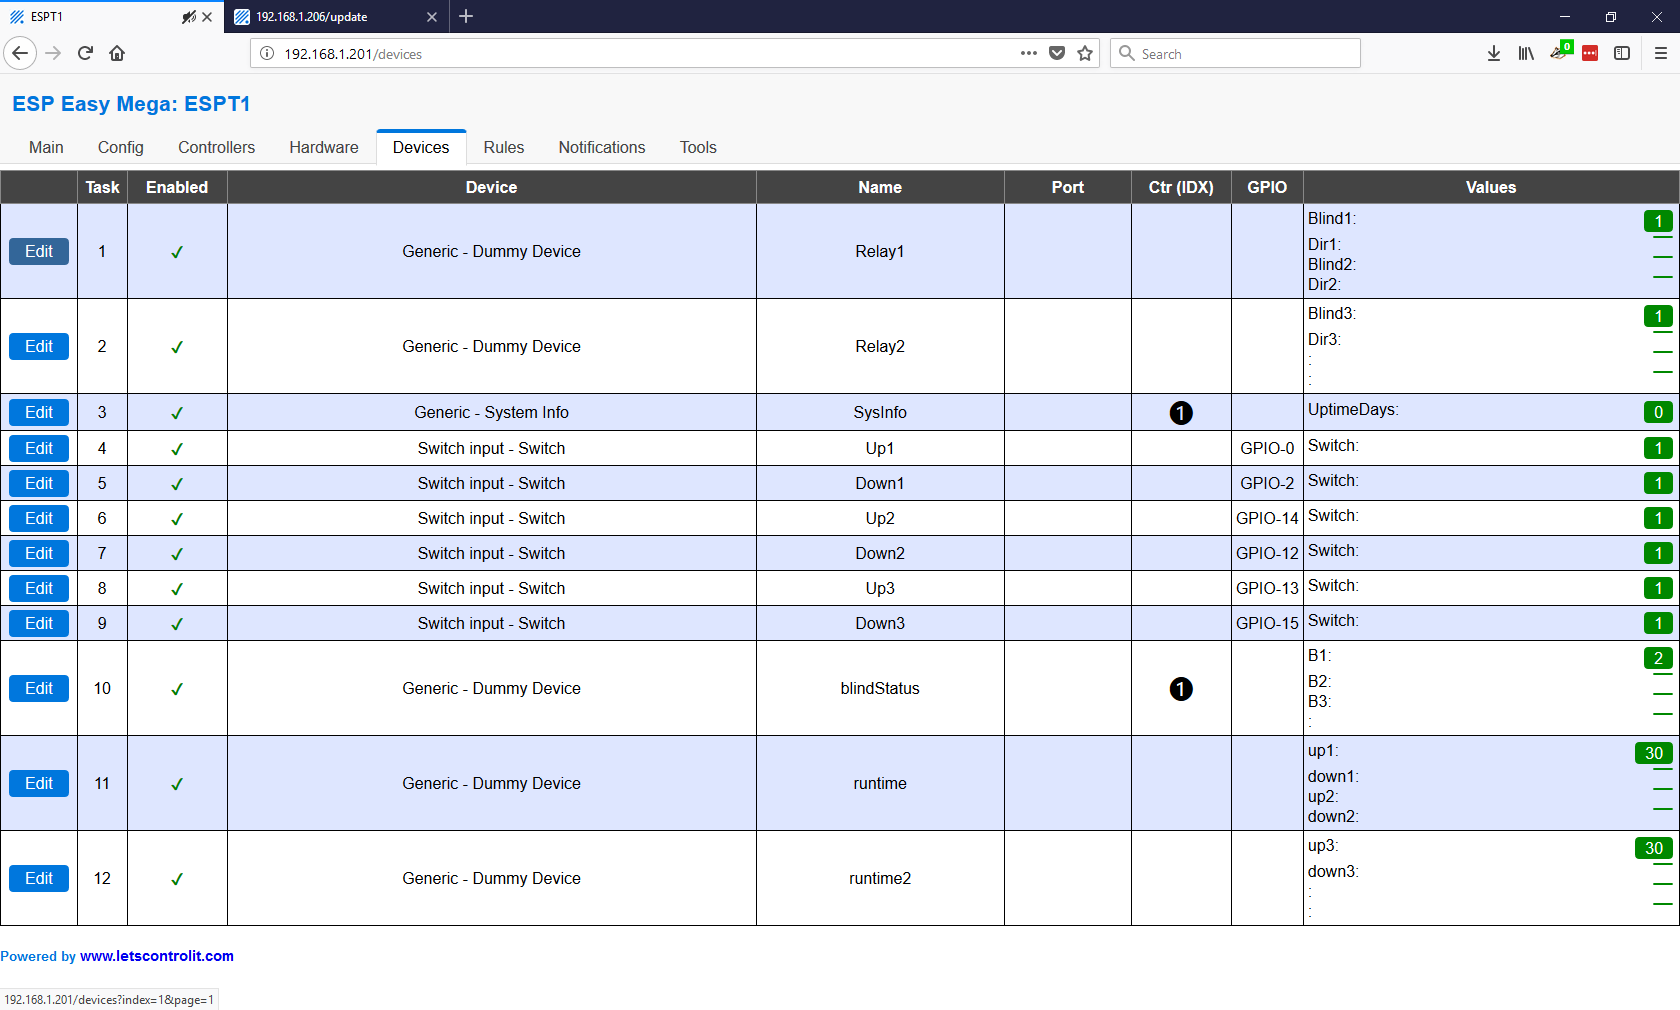Click the UptimeDays value 0

pos(1658,412)
